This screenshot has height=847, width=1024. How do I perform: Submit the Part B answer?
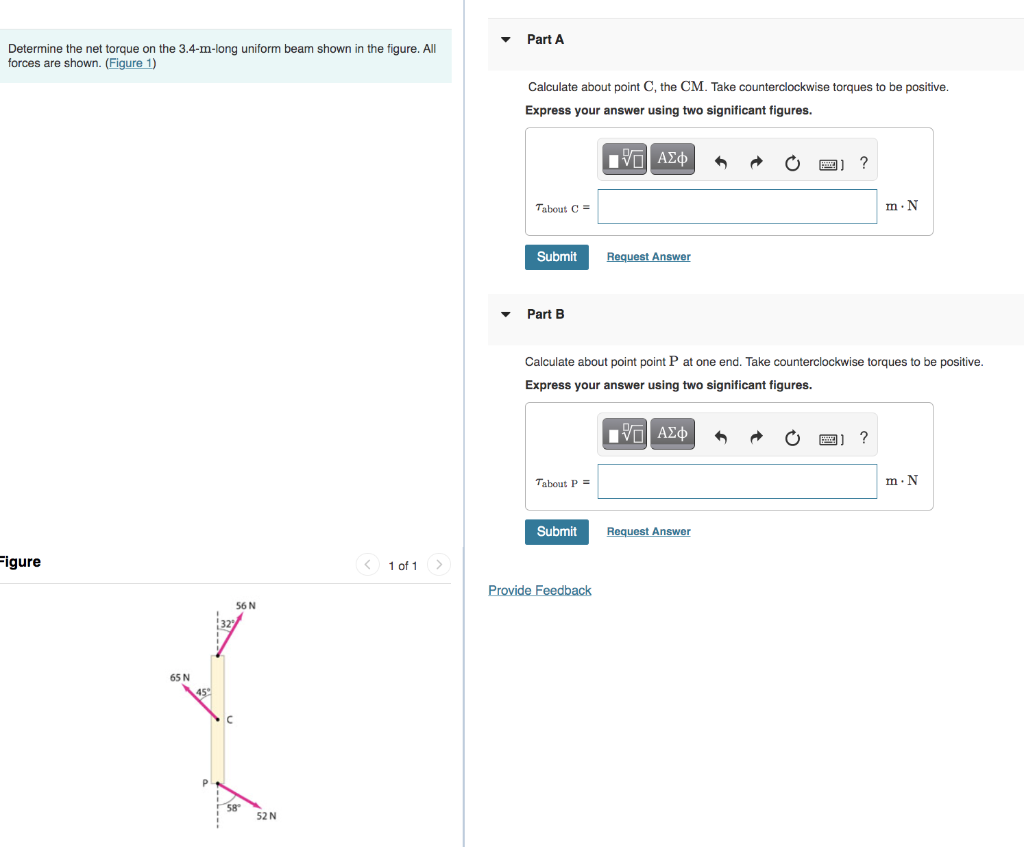point(556,531)
